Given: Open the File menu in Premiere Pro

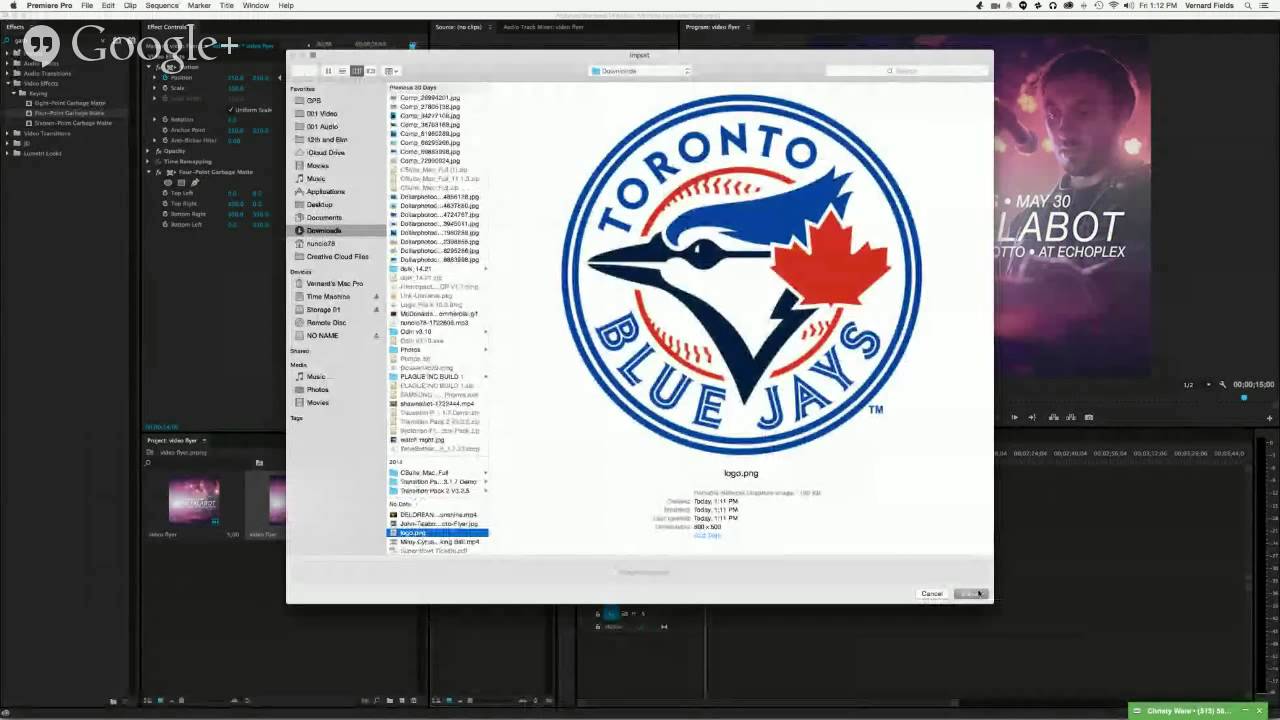Looking at the screenshot, I should tap(87, 6).
